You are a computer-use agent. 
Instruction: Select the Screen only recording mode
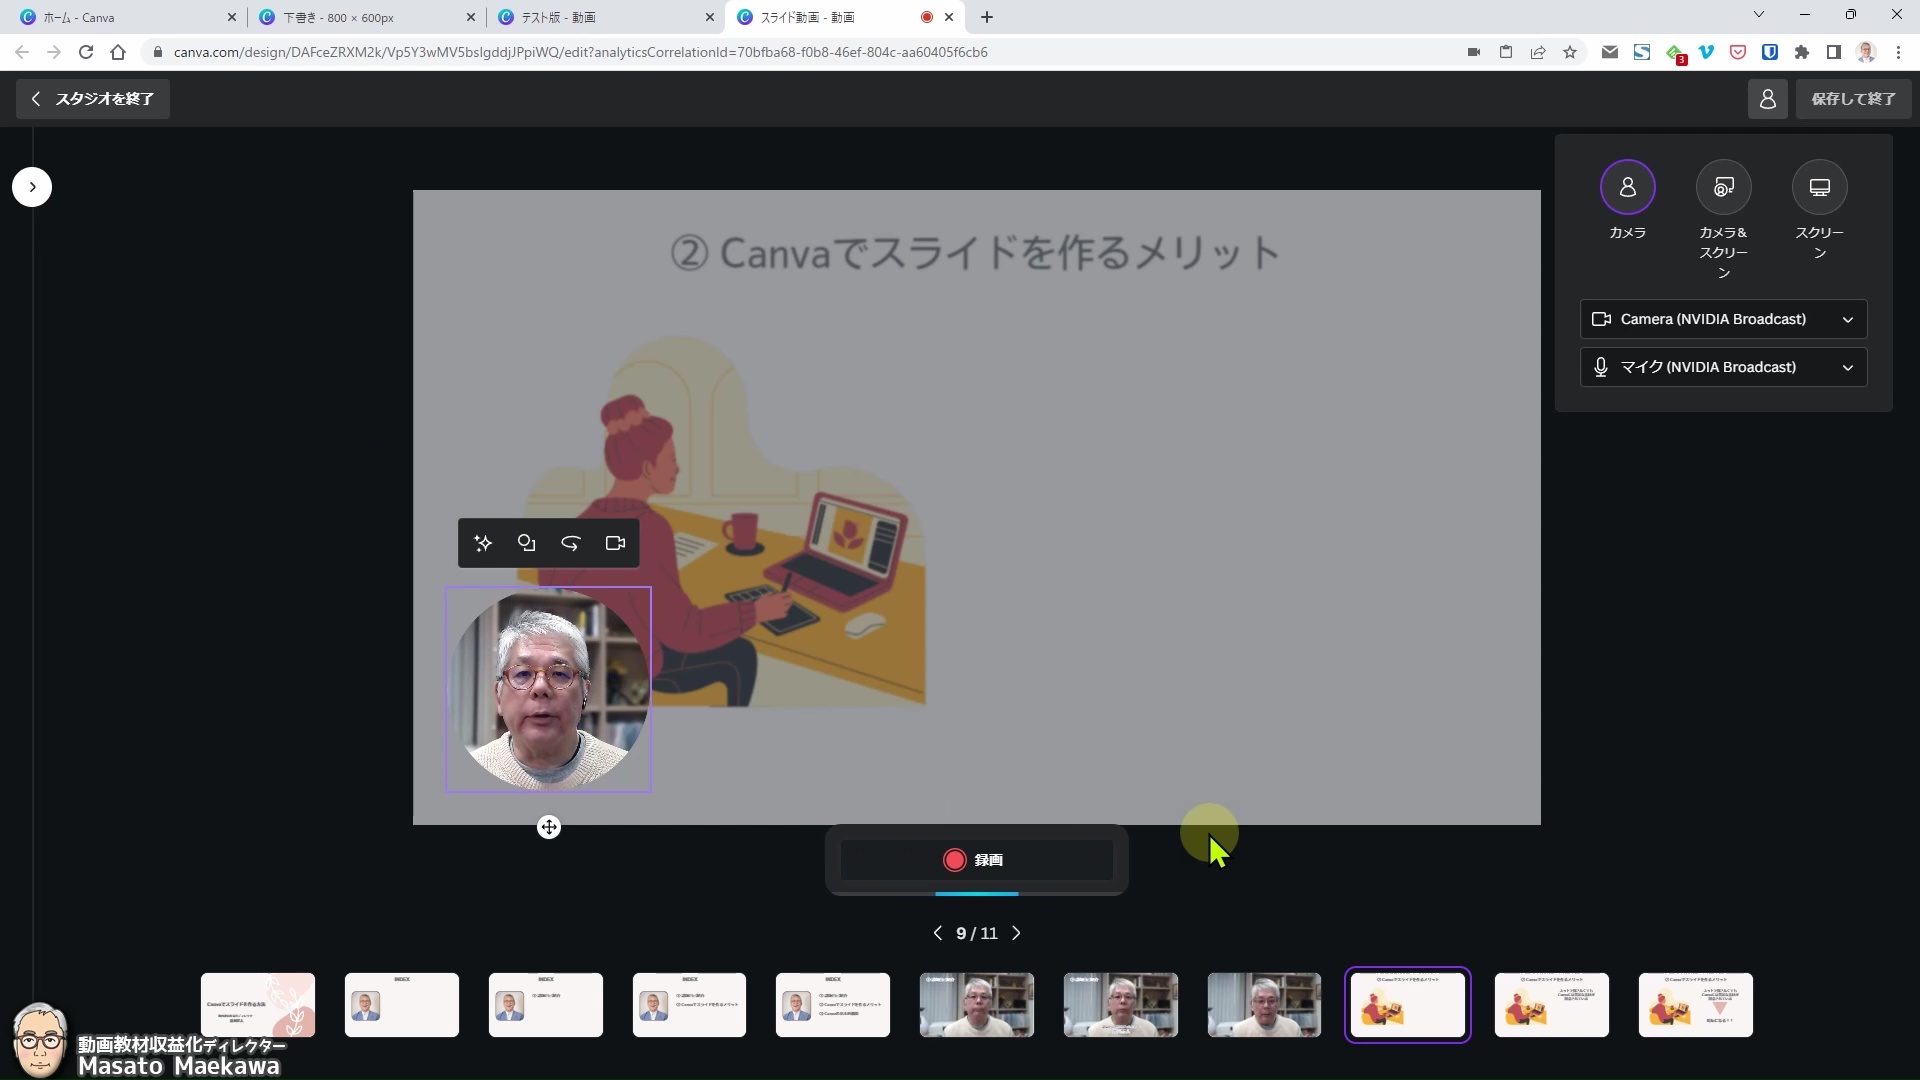pos(1819,188)
